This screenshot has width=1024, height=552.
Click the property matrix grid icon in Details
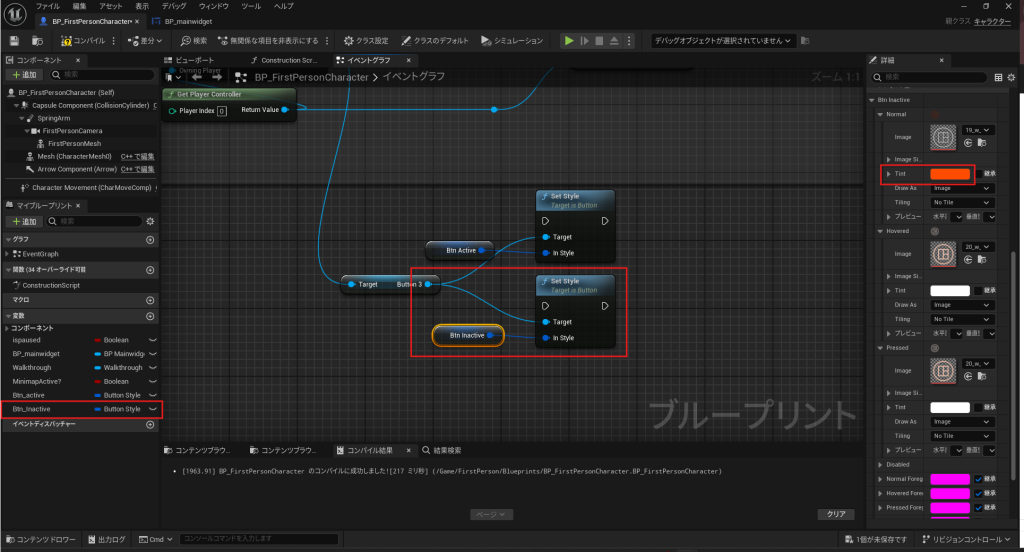click(x=997, y=78)
